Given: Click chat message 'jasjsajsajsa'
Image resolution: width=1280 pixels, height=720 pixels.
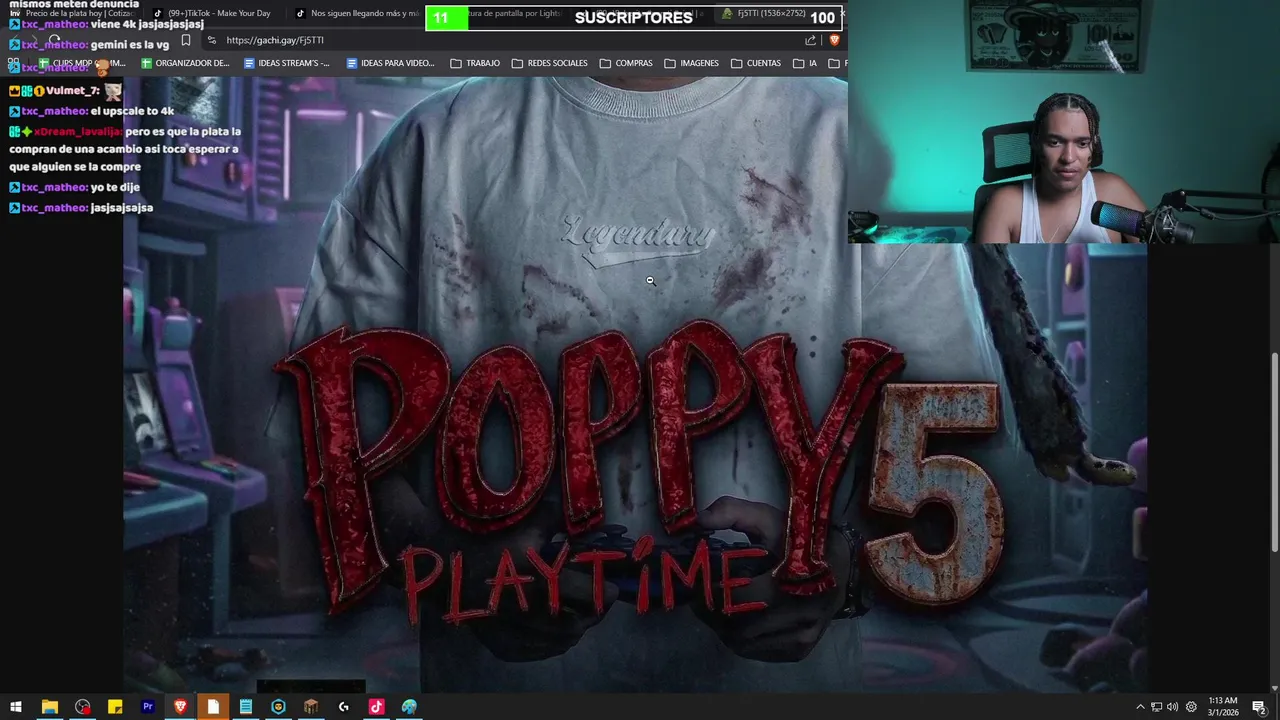Looking at the screenshot, I should pyautogui.click(x=121, y=207).
